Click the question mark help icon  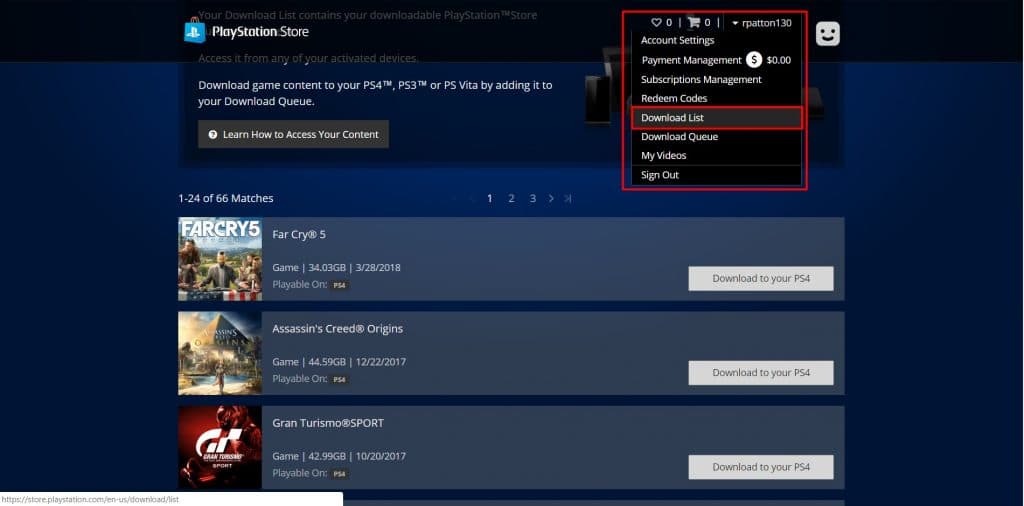pyautogui.click(x=212, y=134)
